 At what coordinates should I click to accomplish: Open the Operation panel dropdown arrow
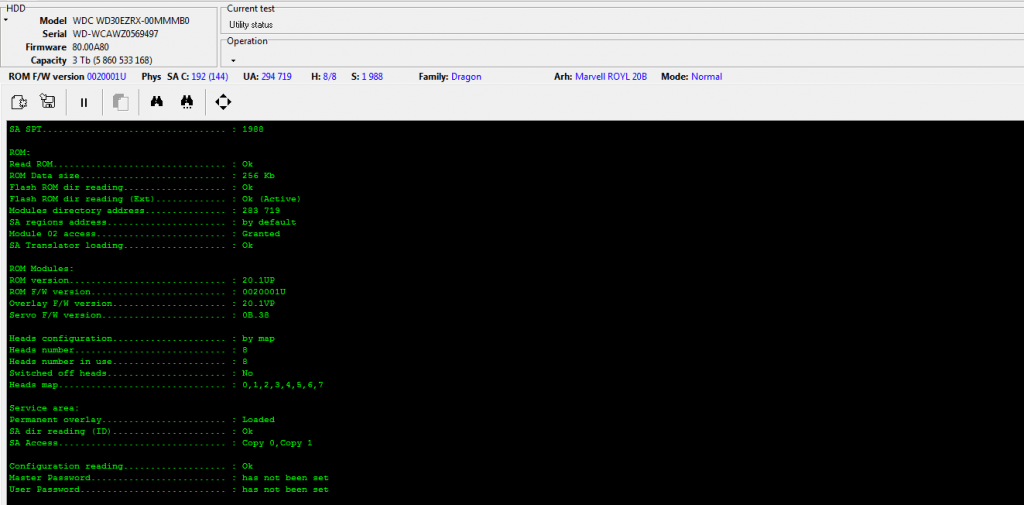coord(233,61)
